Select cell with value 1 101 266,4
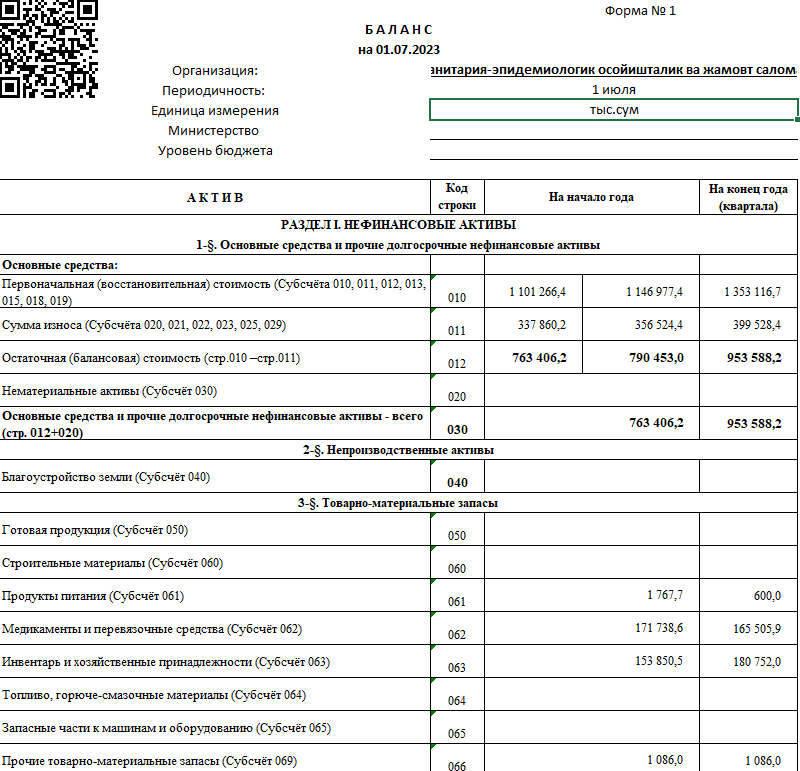Image resolution: width=800 pixels, height=771 pixels. click(533, 291)
